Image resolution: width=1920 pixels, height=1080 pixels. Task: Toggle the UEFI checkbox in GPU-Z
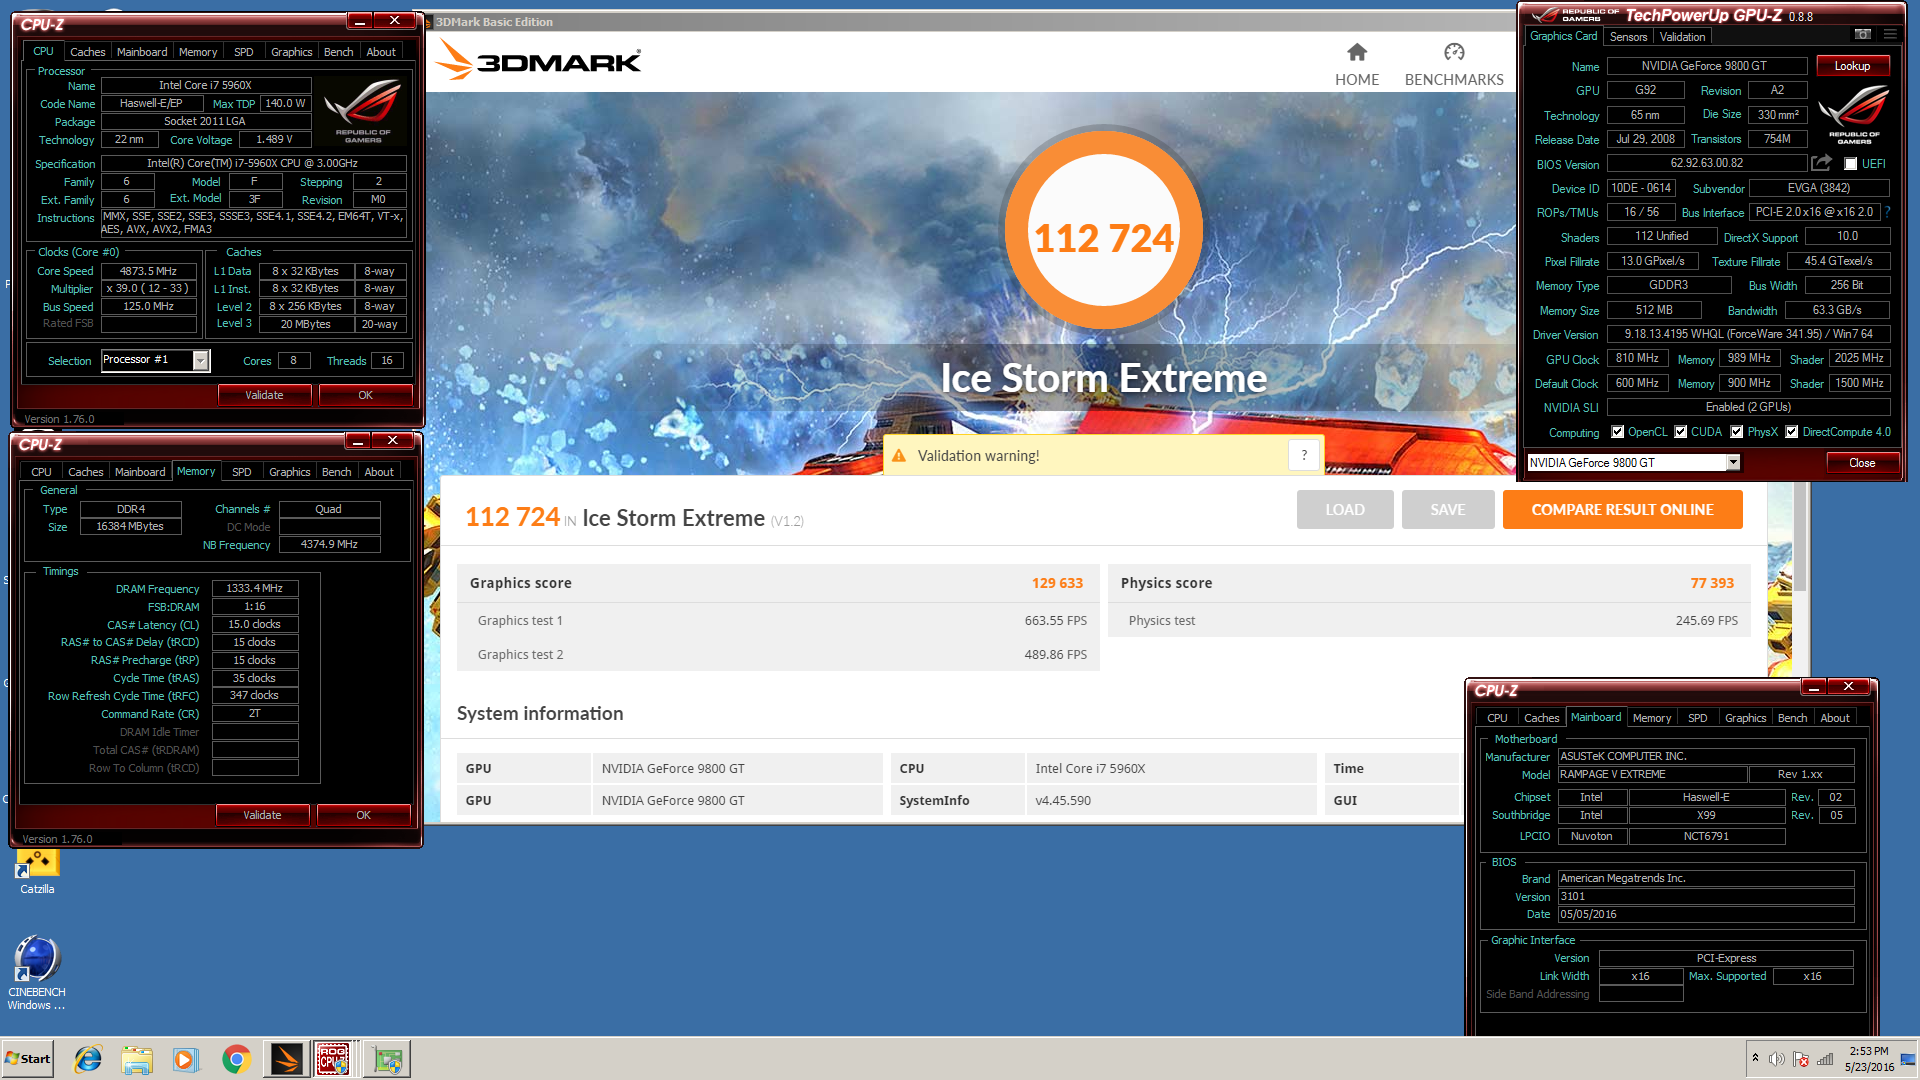(x=1850, y=164)
